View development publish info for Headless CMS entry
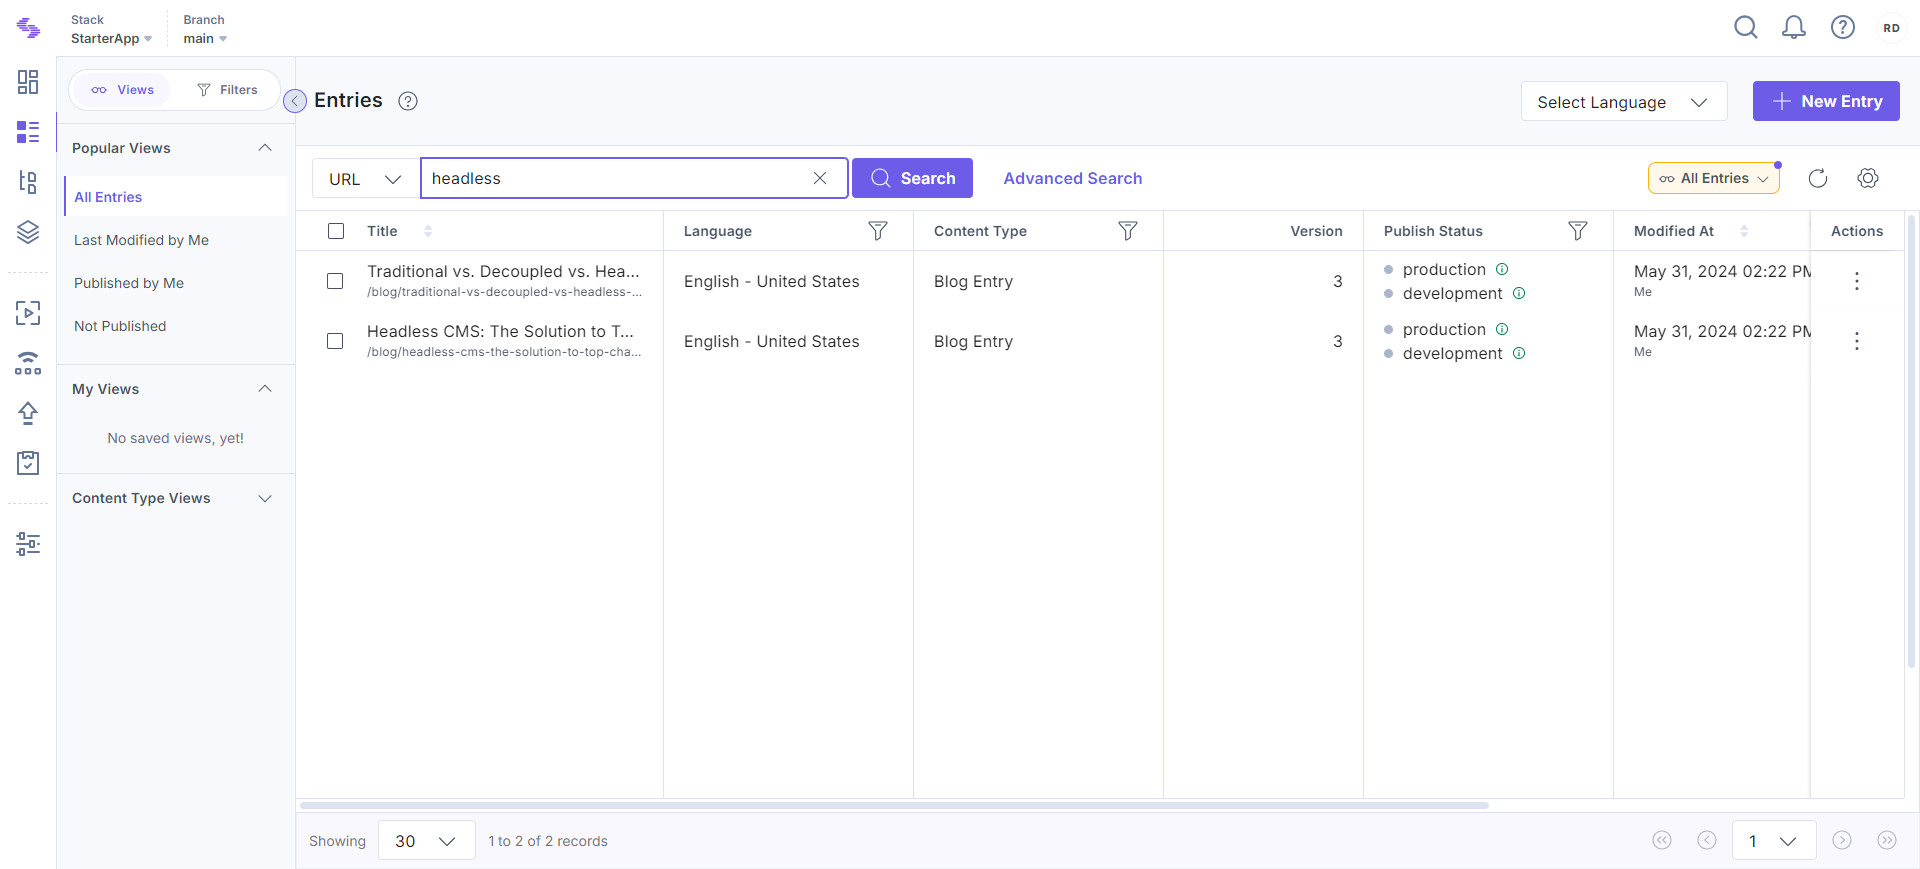Screen dimensions: 1920x869 (1519, 353)
